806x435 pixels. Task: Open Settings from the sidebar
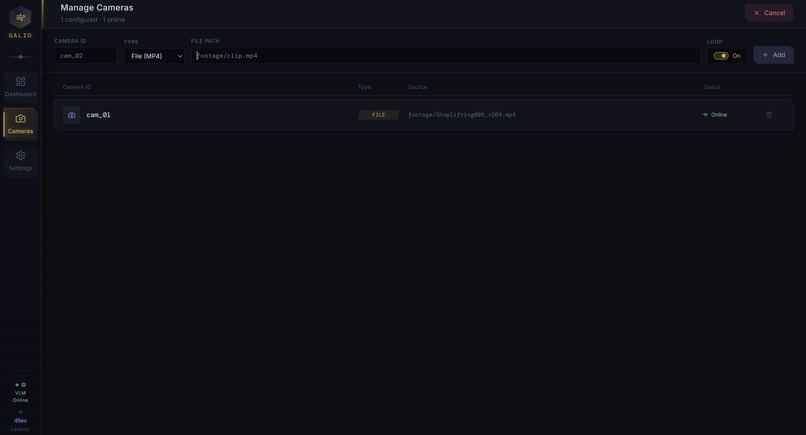tap(20, 161)
